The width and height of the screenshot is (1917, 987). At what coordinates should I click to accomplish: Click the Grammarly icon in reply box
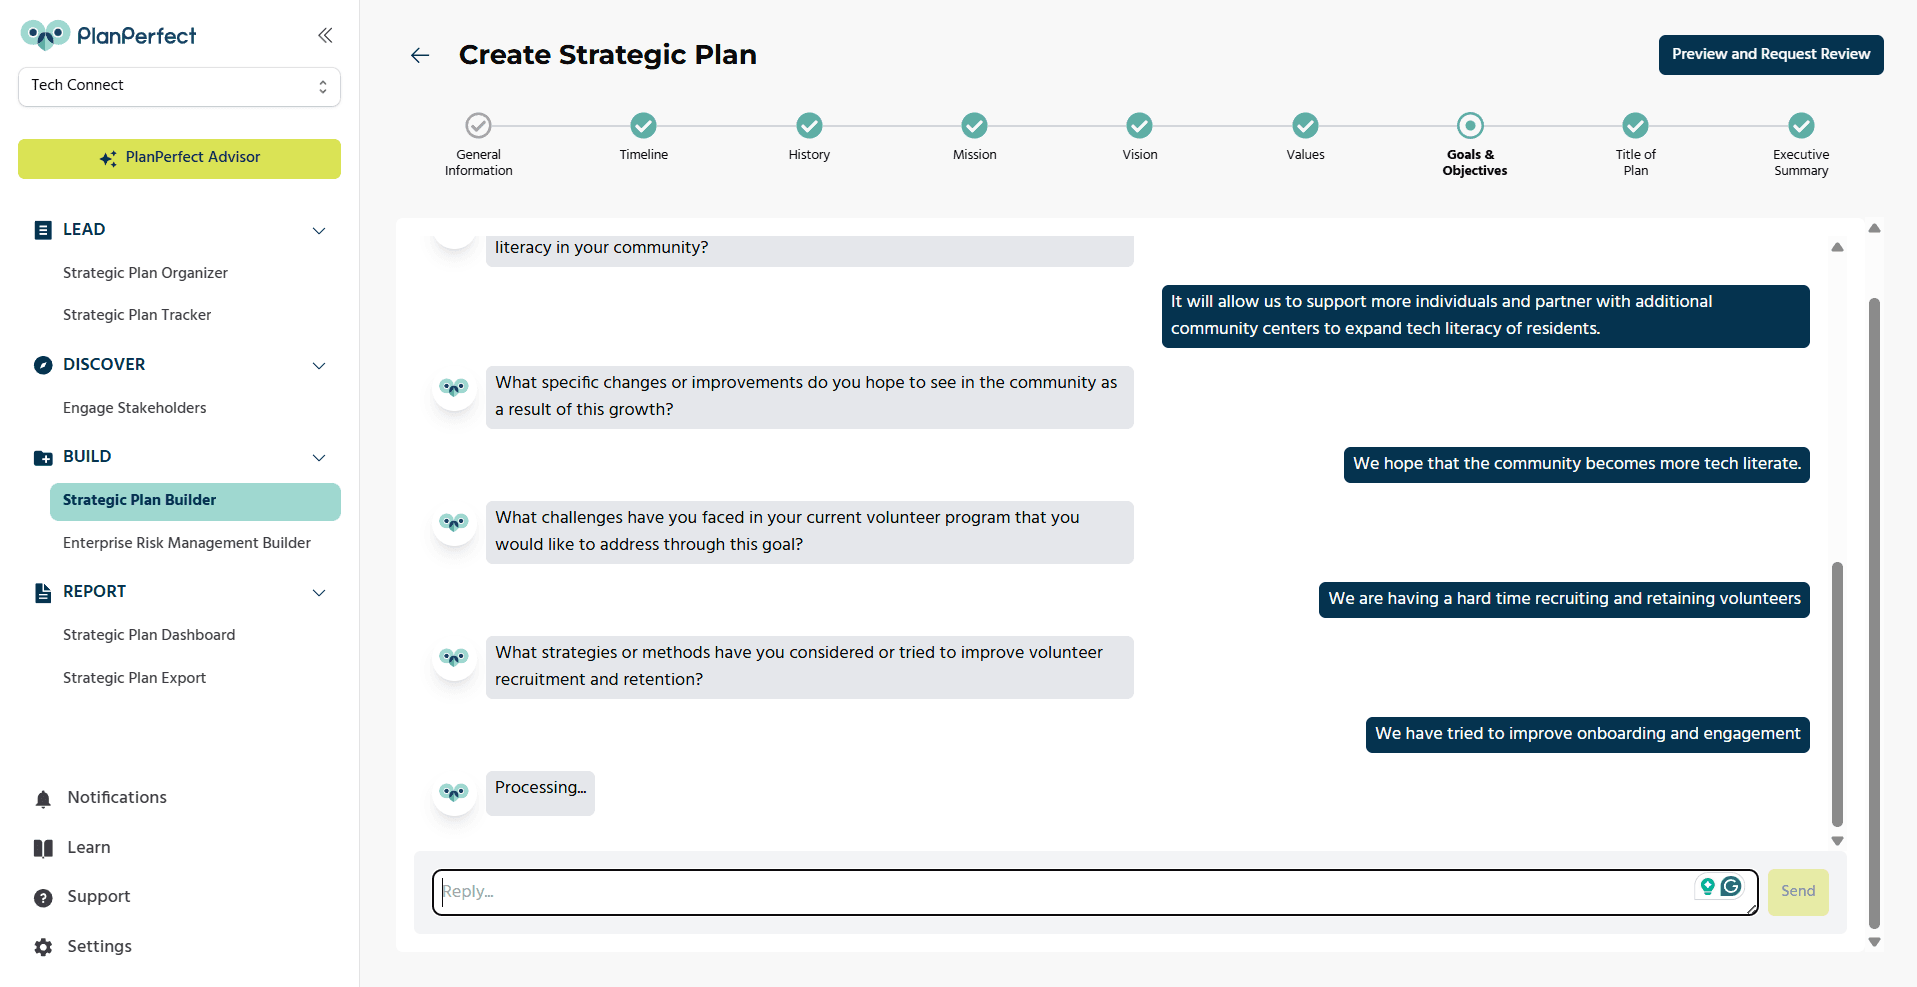[x=1731, y=886]
